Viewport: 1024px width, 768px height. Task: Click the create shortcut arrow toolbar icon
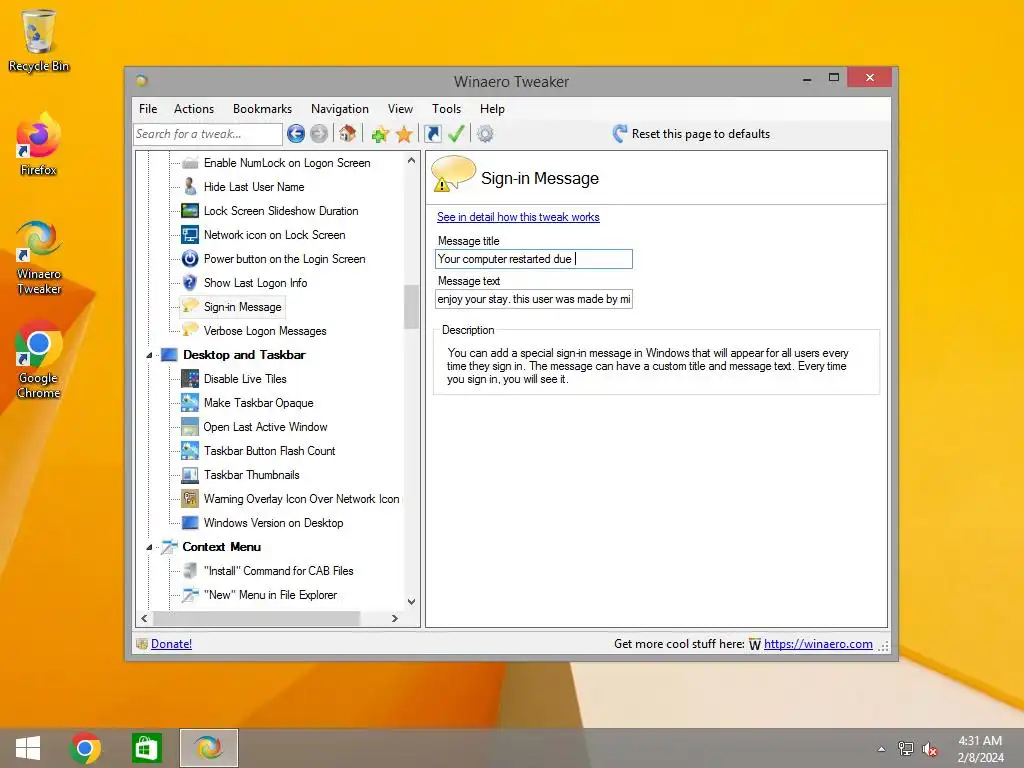(432, 134)
